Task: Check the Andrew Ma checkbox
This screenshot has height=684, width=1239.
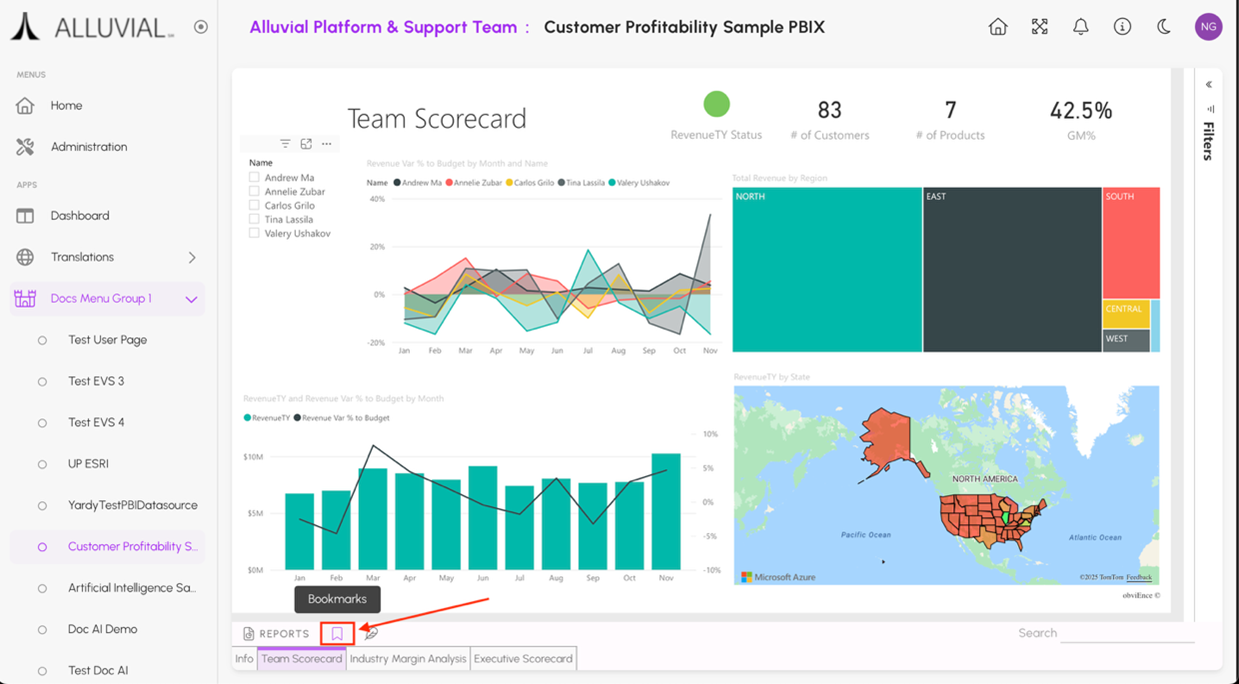Action: pos(254,178)
